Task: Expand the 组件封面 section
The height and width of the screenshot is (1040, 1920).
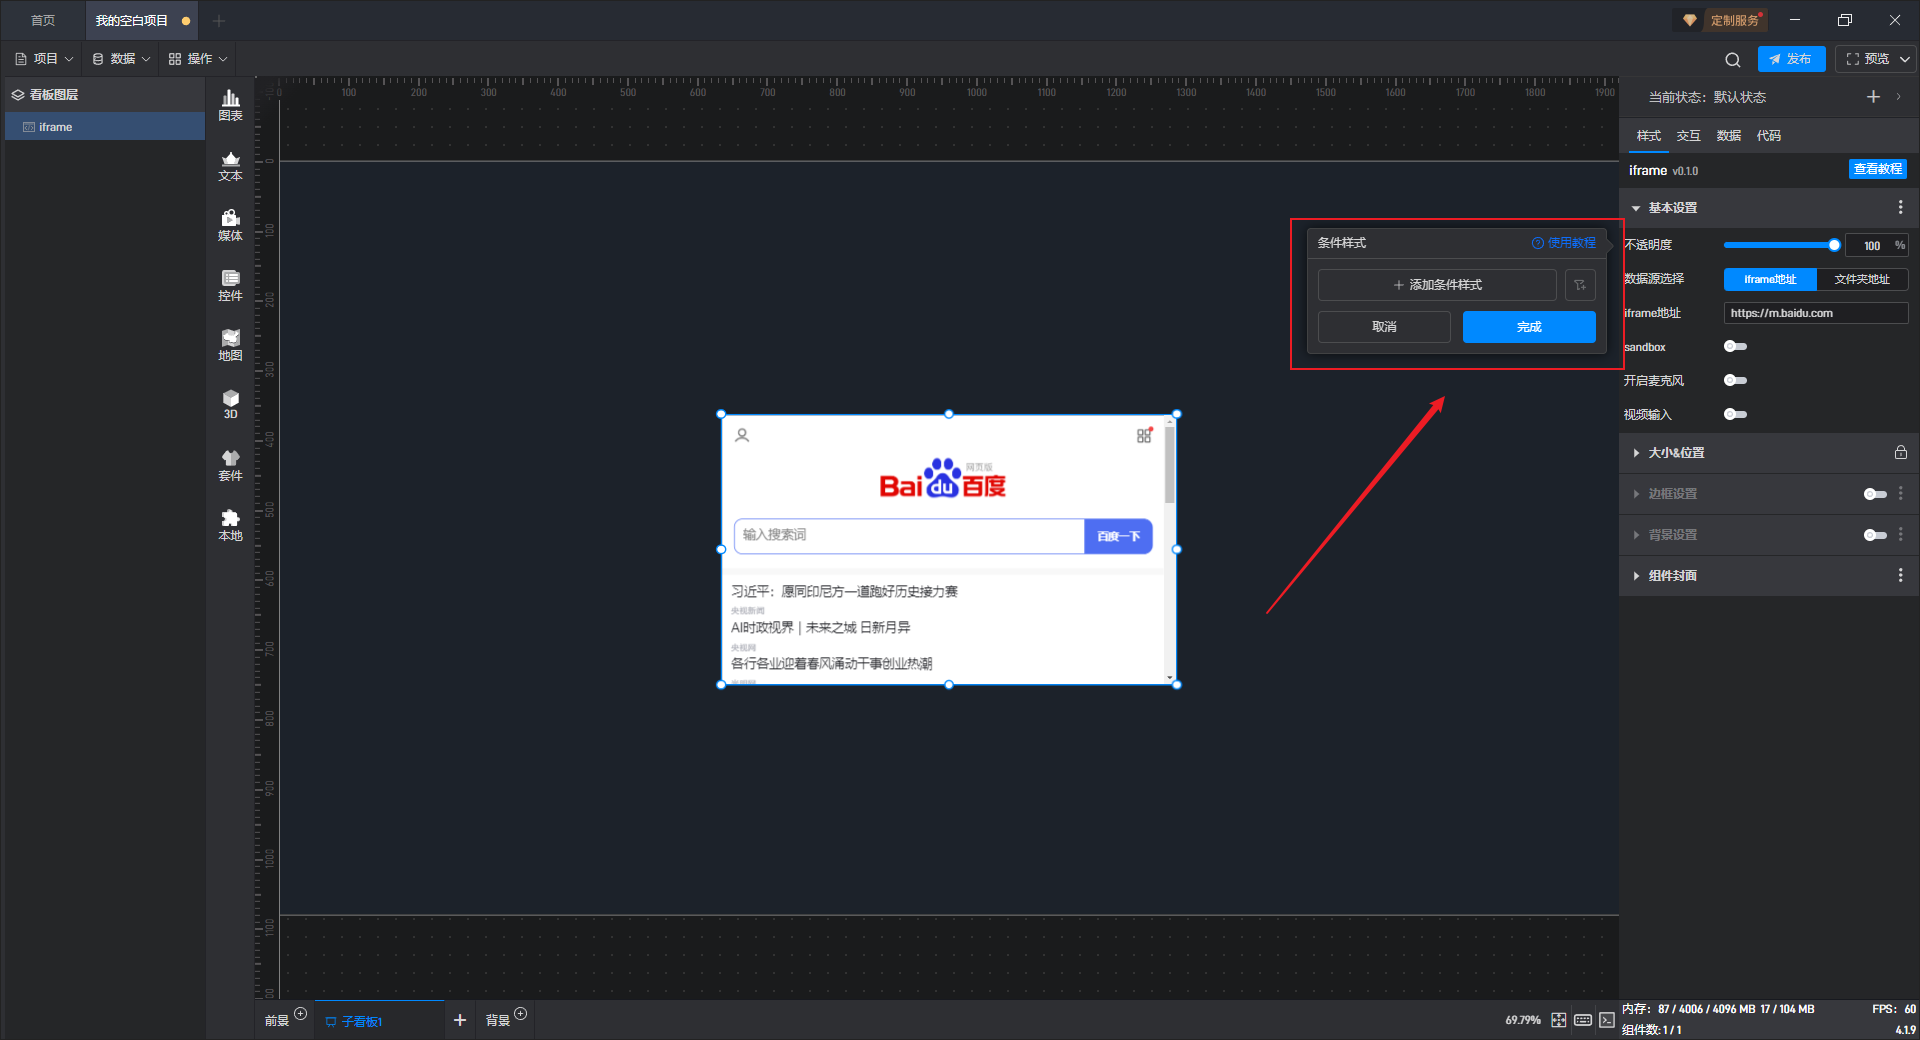Action: tap(1636, 576)
